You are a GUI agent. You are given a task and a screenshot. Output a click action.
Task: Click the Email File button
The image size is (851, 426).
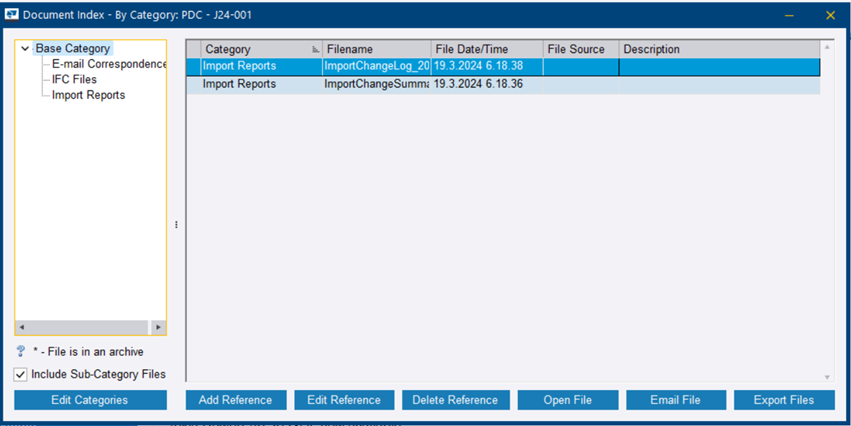pyautogui.click(x=675, y=400)
